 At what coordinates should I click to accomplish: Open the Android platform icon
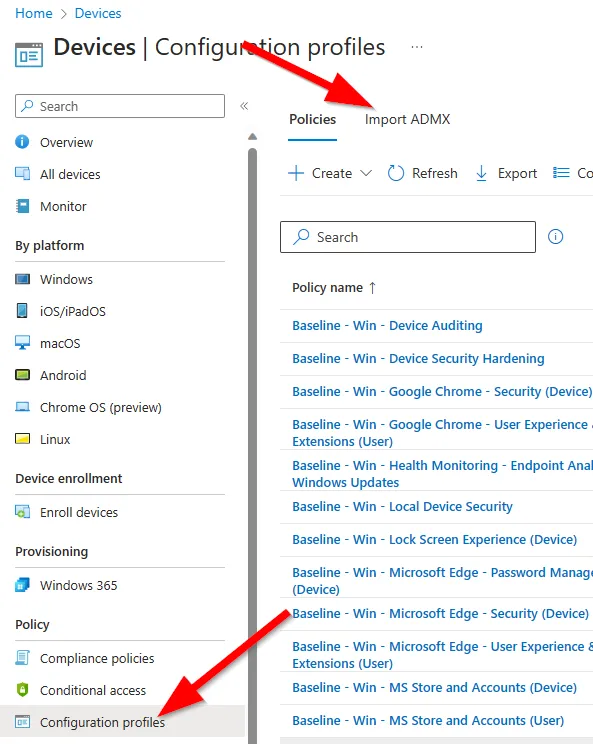pos(22,375)
